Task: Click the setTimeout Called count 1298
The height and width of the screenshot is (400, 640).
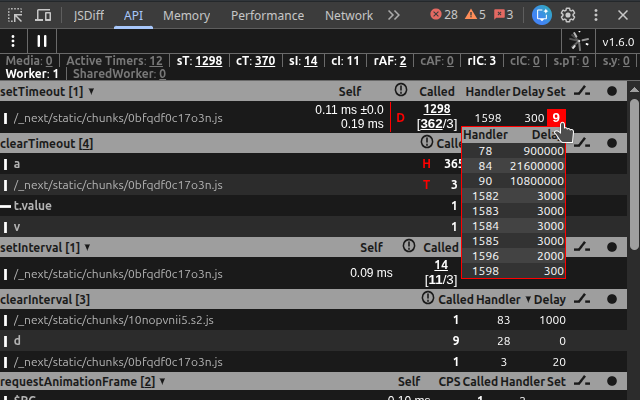Action: point(437,109)
